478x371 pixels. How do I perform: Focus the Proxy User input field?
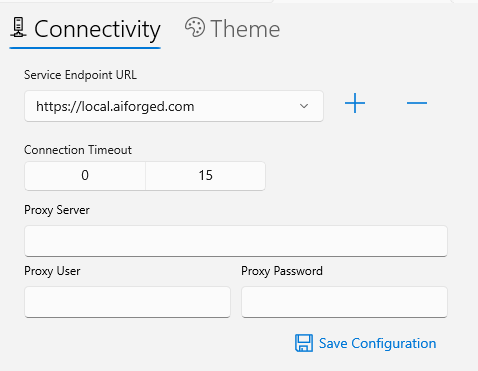coord(127,302)
